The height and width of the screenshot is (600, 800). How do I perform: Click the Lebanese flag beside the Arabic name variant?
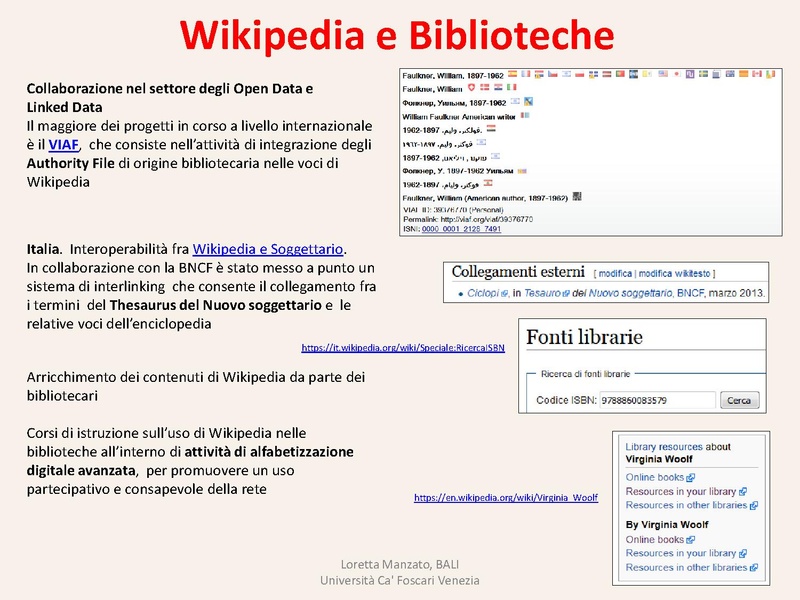(490, 186)
